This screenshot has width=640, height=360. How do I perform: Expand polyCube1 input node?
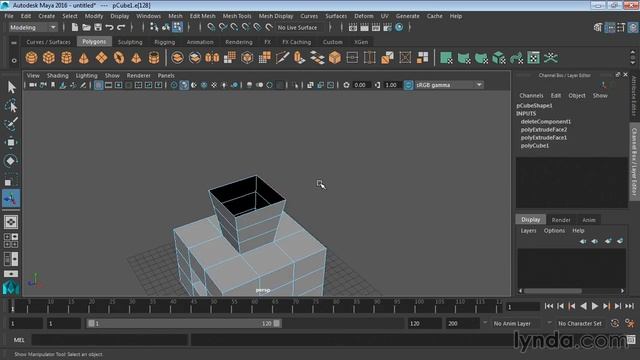[535, 145]
